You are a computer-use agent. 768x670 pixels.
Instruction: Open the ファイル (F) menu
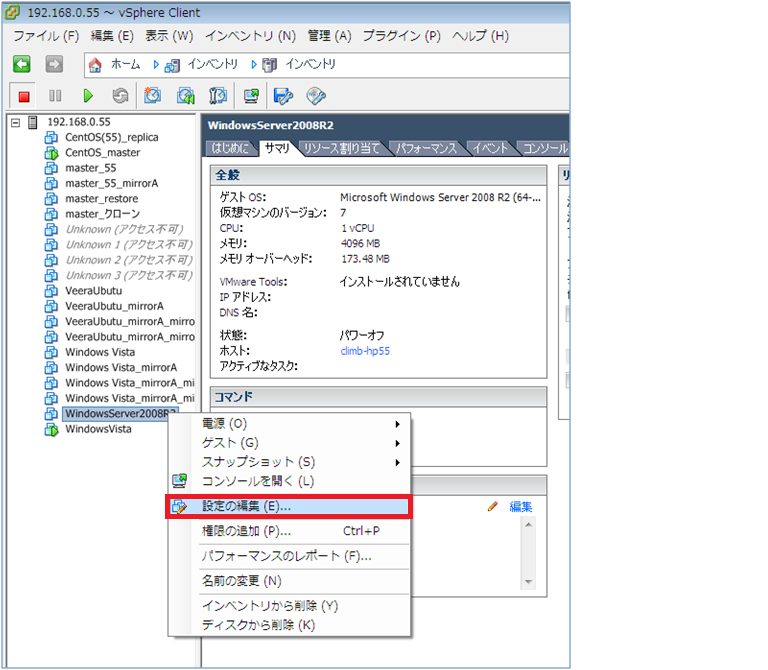click(x=46, y=36)
